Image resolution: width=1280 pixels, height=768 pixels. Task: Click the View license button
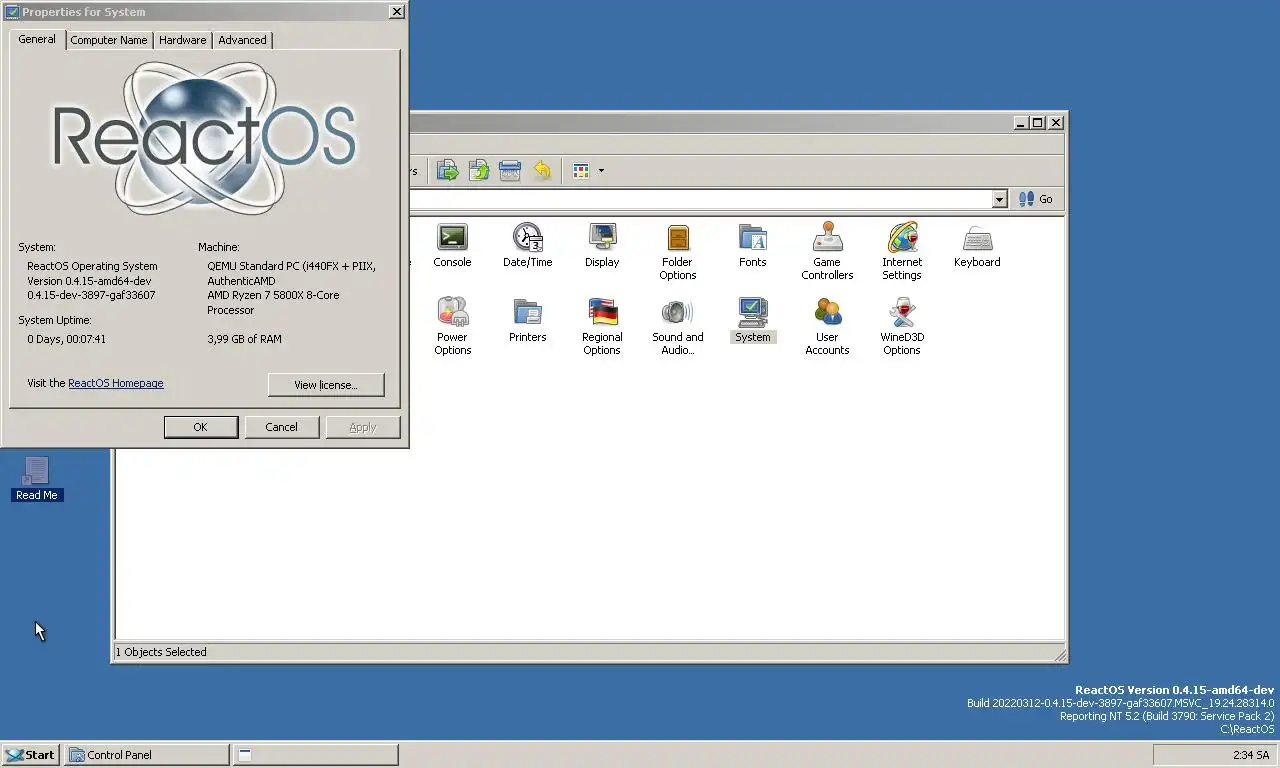click(326, 385)
